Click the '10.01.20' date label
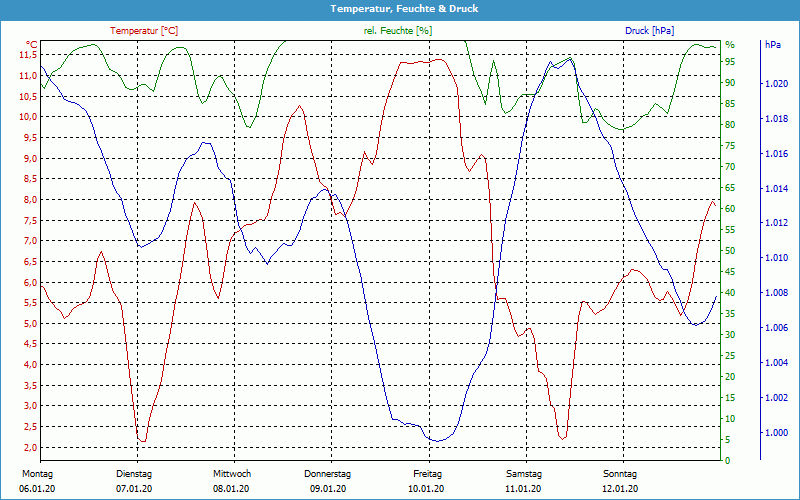 [426, 489]
